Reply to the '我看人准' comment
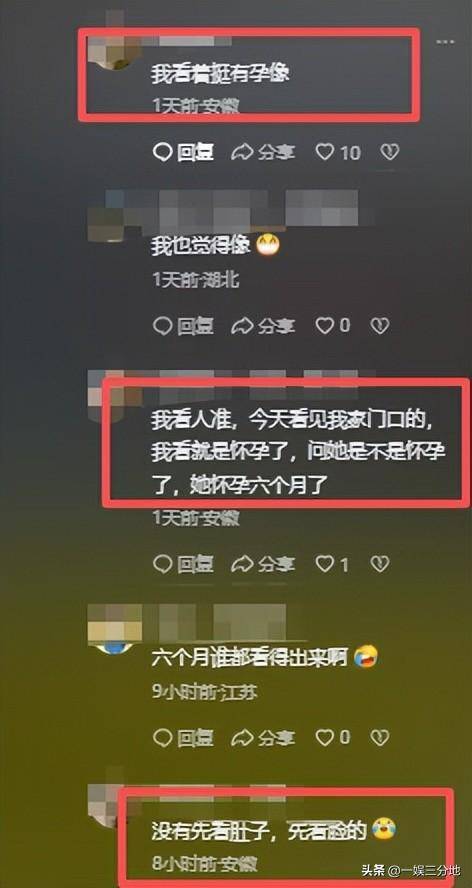 (x=184, y=564)
